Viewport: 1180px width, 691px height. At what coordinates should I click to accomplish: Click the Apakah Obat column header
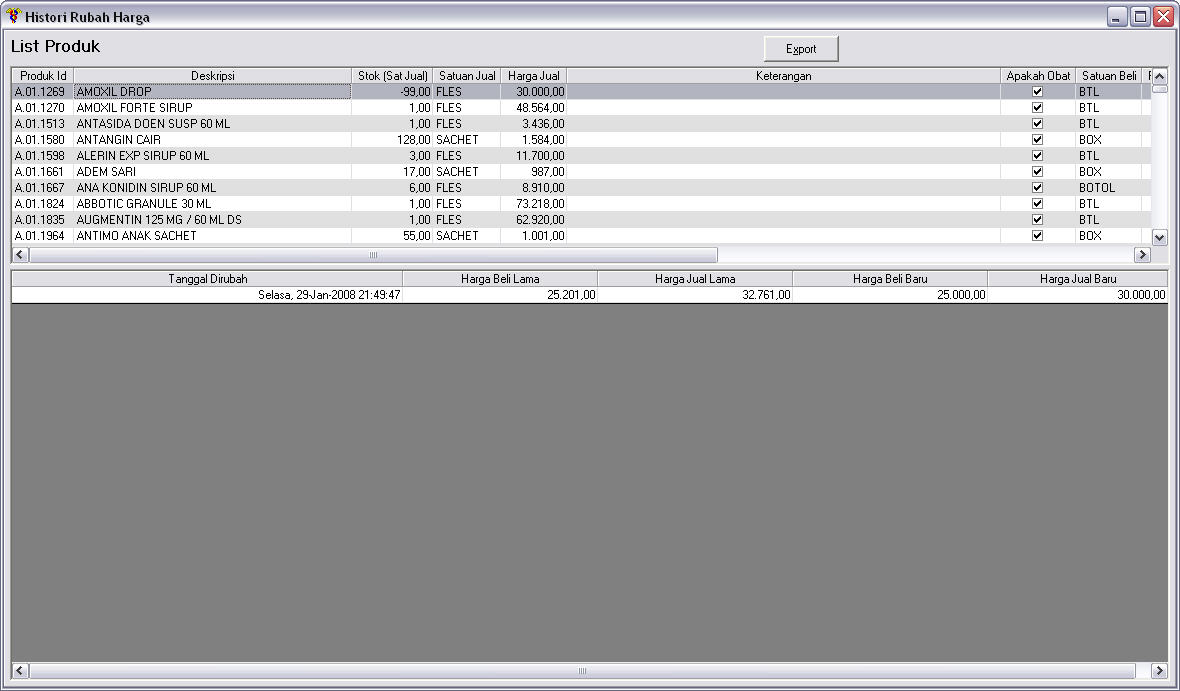coord(1038,75)
